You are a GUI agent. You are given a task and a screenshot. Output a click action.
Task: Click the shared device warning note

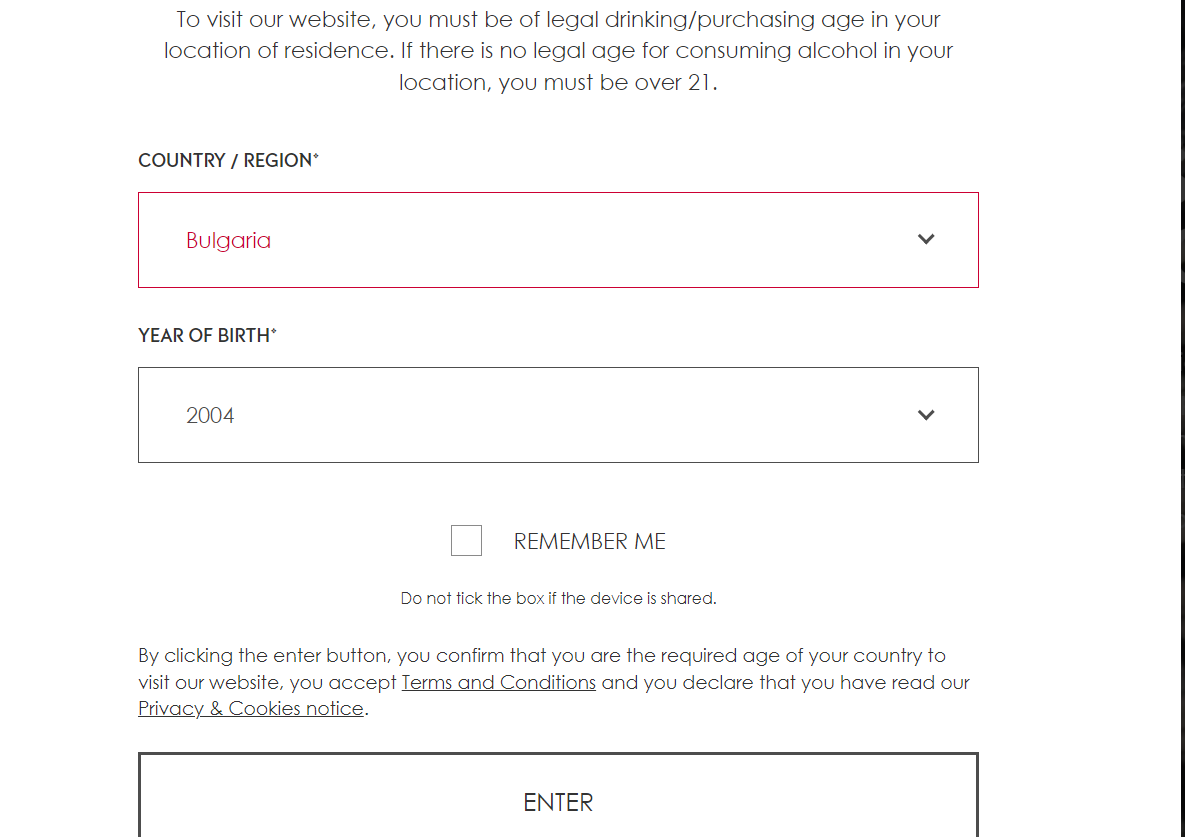pos(558,599)
